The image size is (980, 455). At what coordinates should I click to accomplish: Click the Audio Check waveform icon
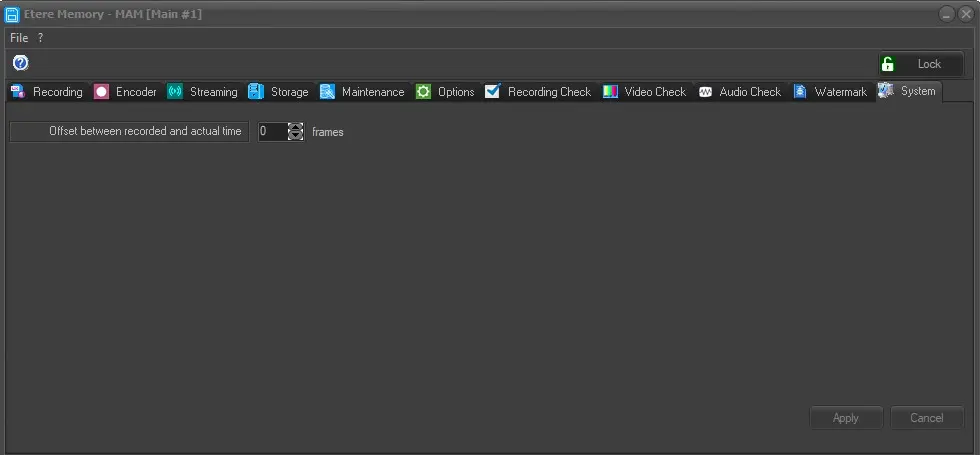705,92
